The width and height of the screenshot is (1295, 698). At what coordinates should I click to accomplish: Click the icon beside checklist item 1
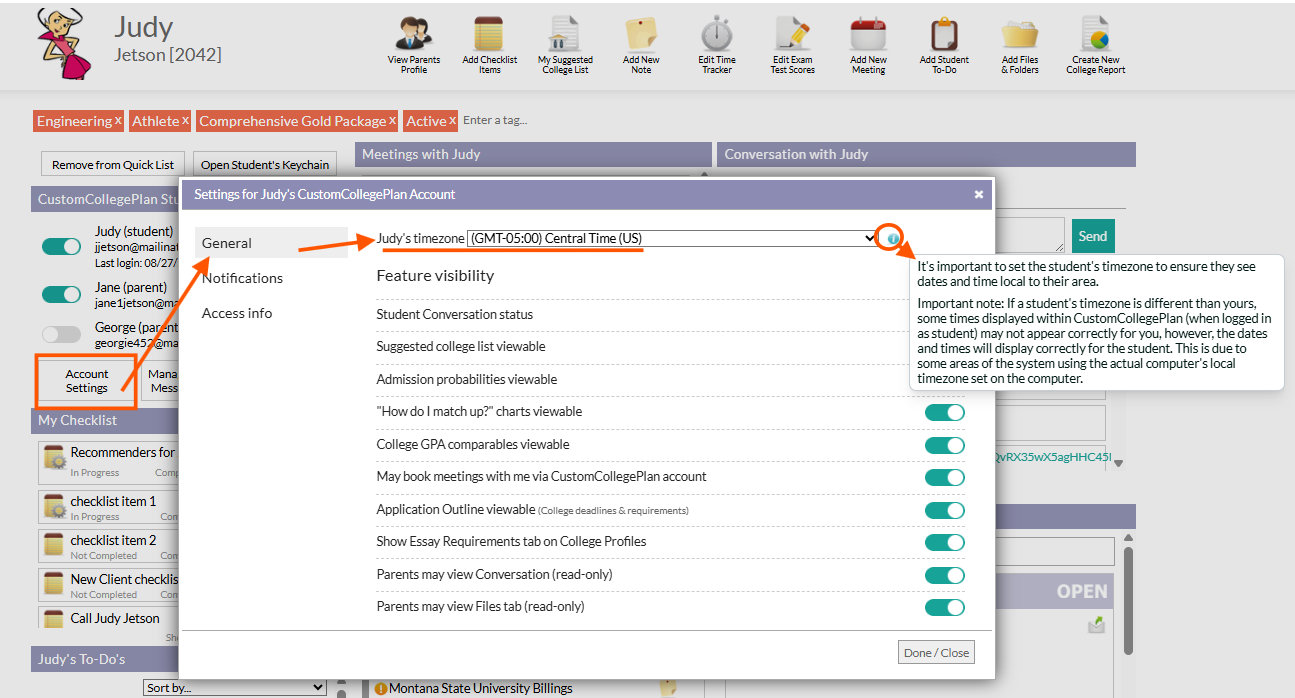[55, 506]
